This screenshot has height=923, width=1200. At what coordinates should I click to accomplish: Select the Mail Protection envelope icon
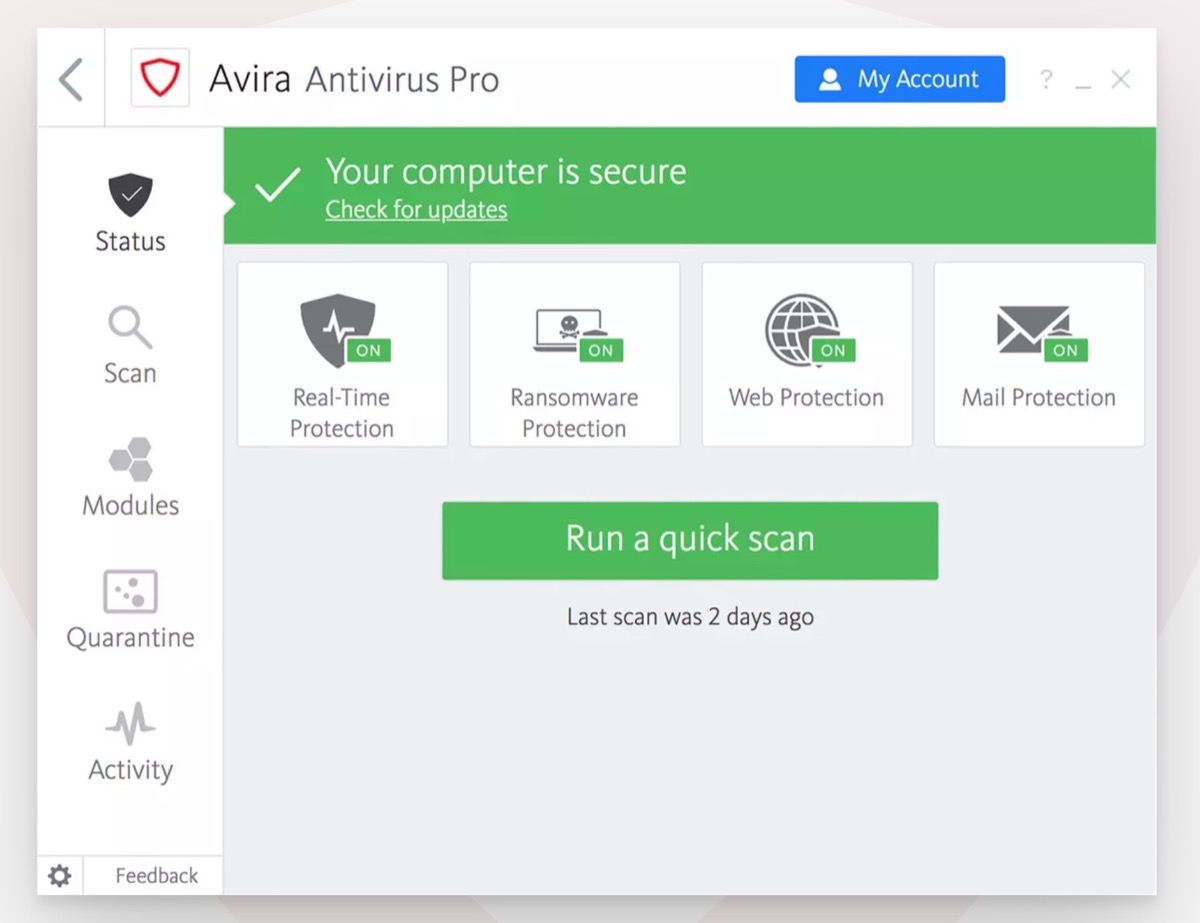(1034, 325)
